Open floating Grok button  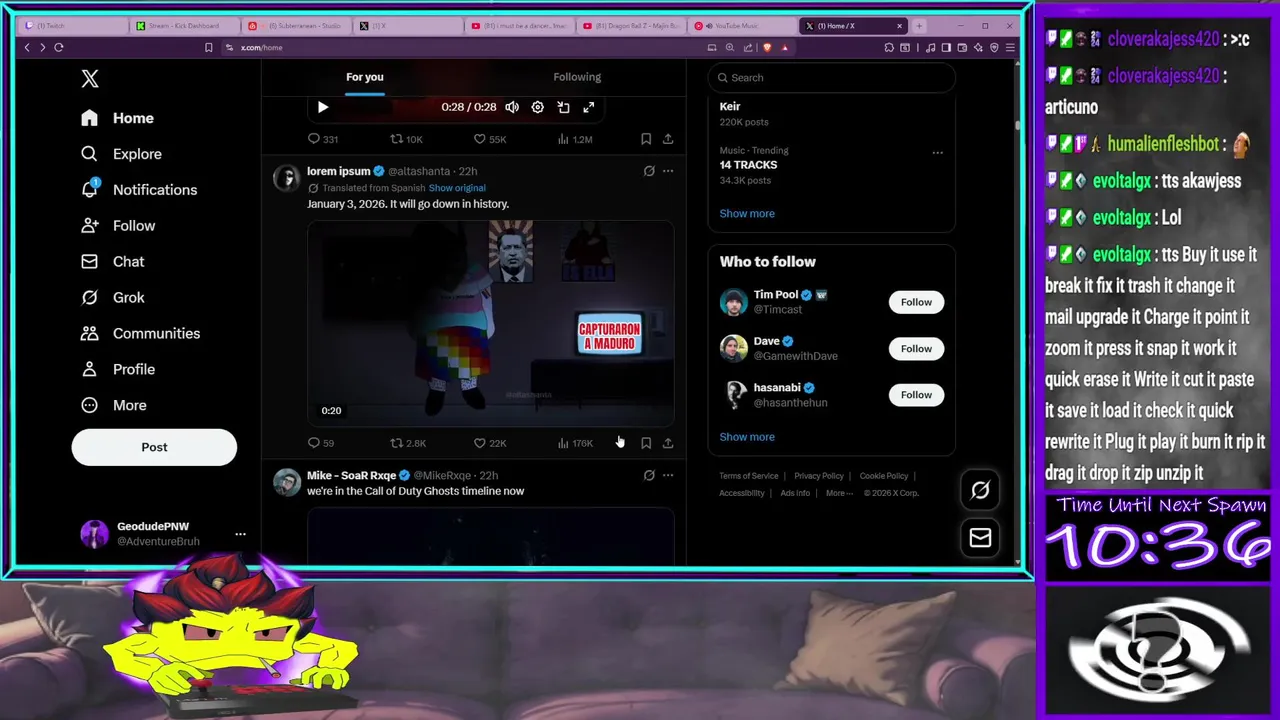point(980,490)
